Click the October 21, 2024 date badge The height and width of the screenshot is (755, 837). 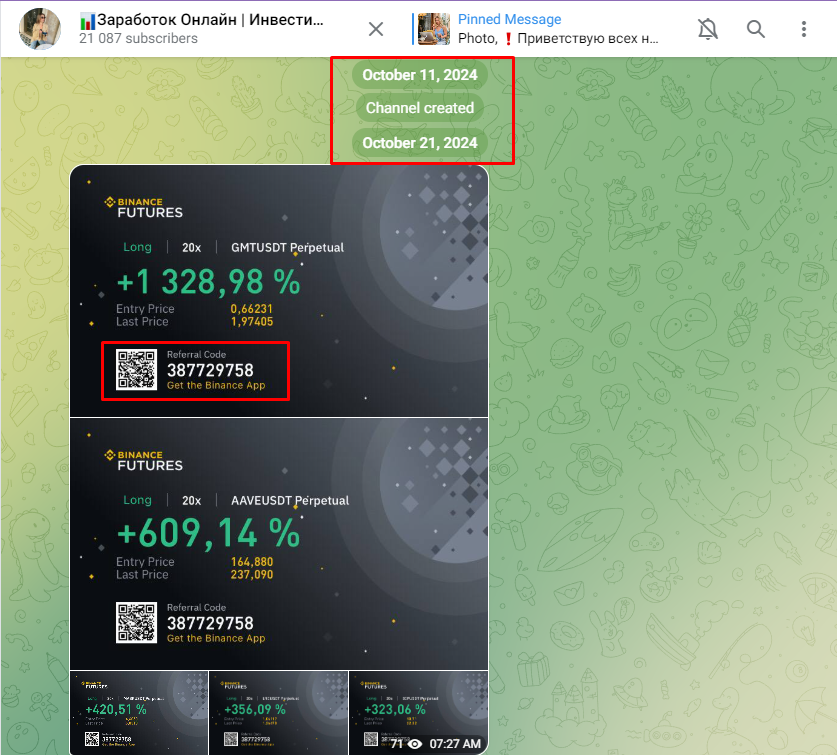(419, 142)
